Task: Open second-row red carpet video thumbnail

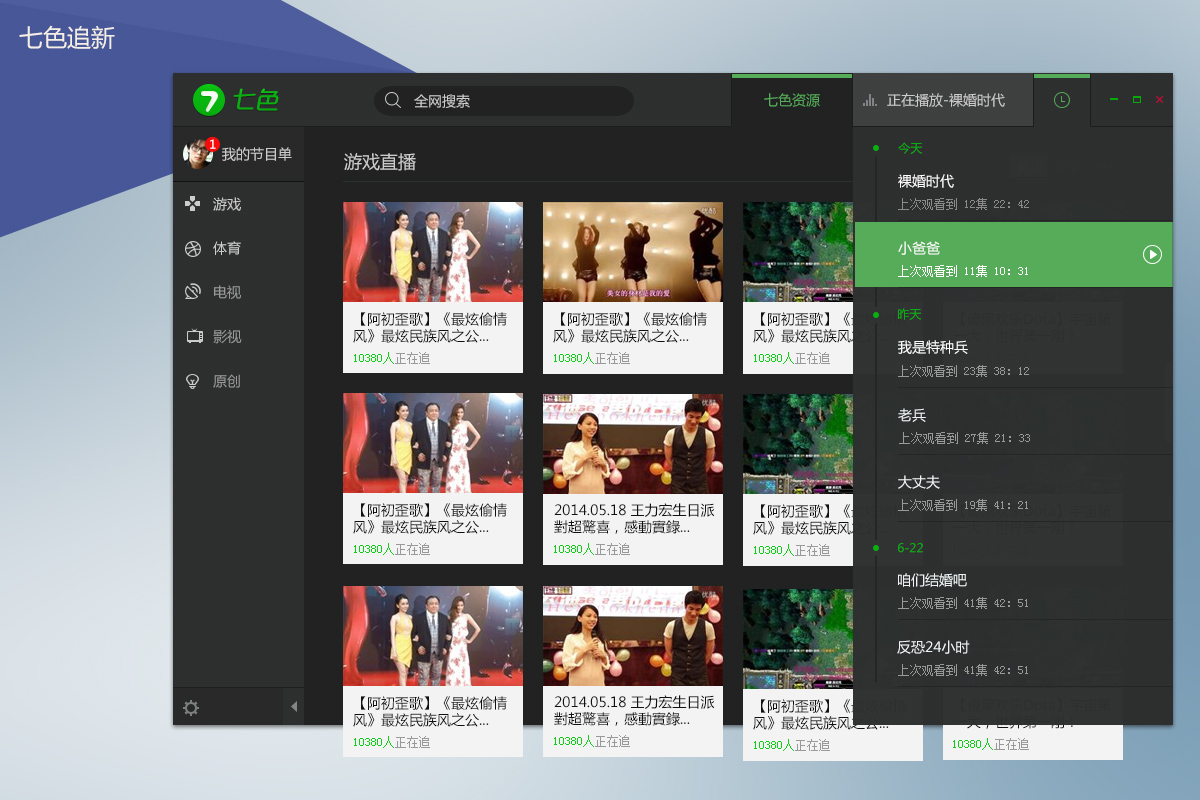Action: click(433, 443)
